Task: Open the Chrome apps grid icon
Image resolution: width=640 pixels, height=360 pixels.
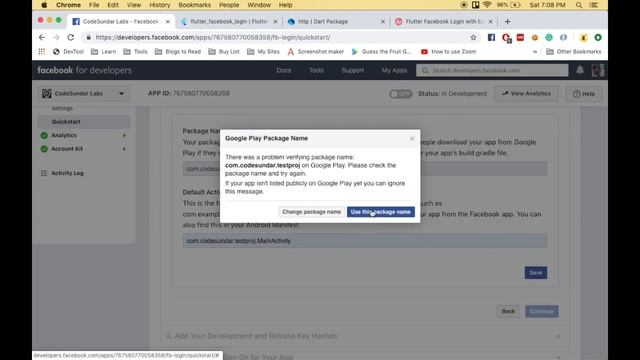Action: click(42, 51)
